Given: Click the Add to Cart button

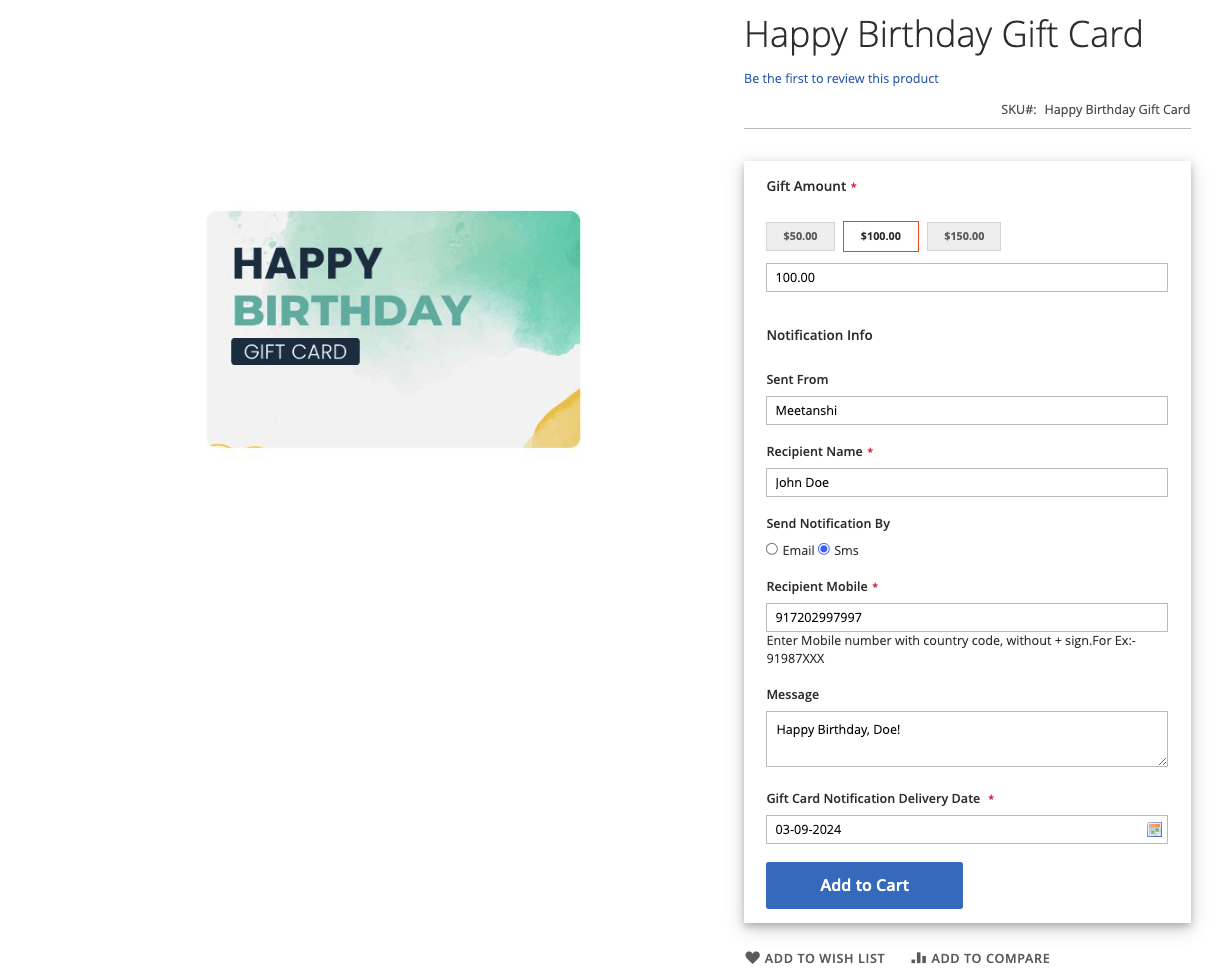Looking at the screenshot, I should (864, 885).
